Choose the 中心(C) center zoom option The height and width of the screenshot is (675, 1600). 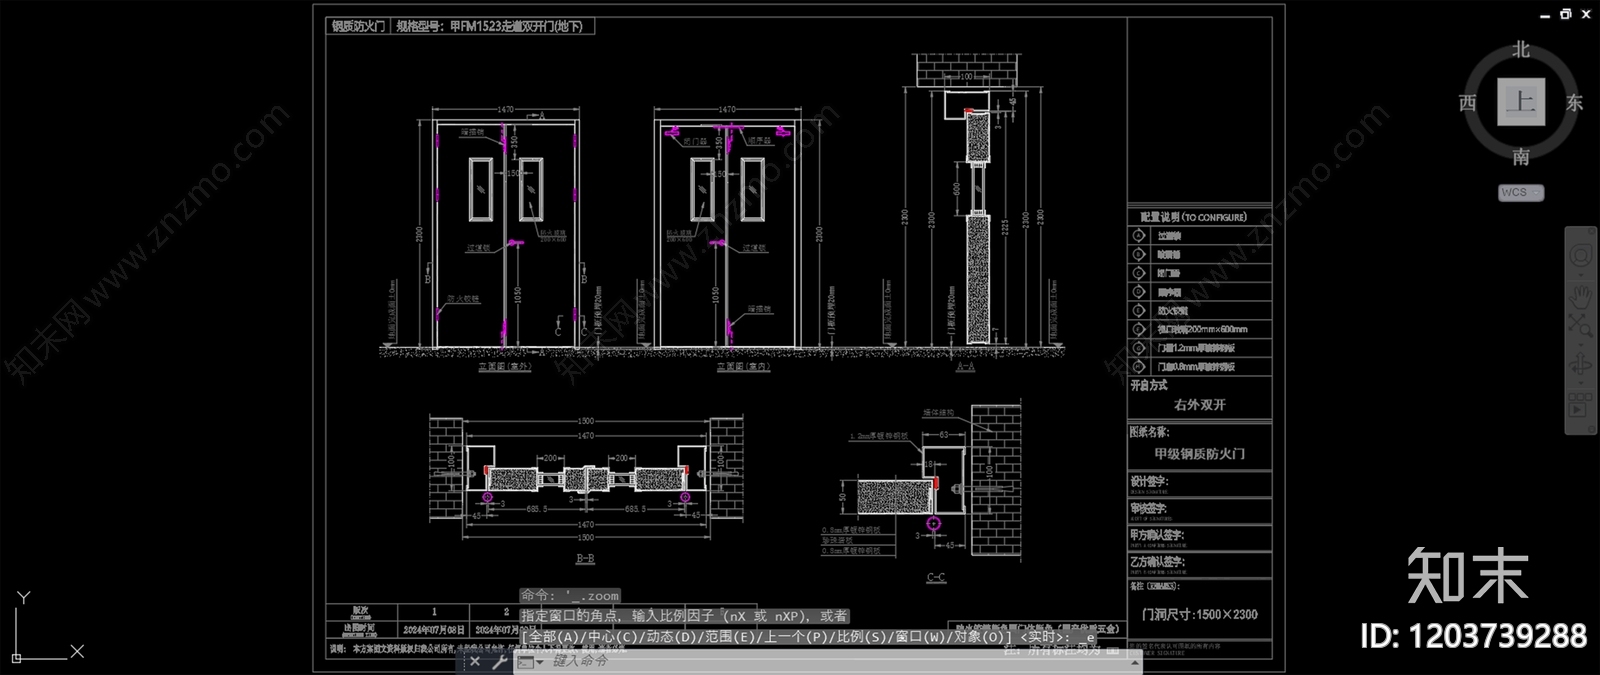(614, 636)
